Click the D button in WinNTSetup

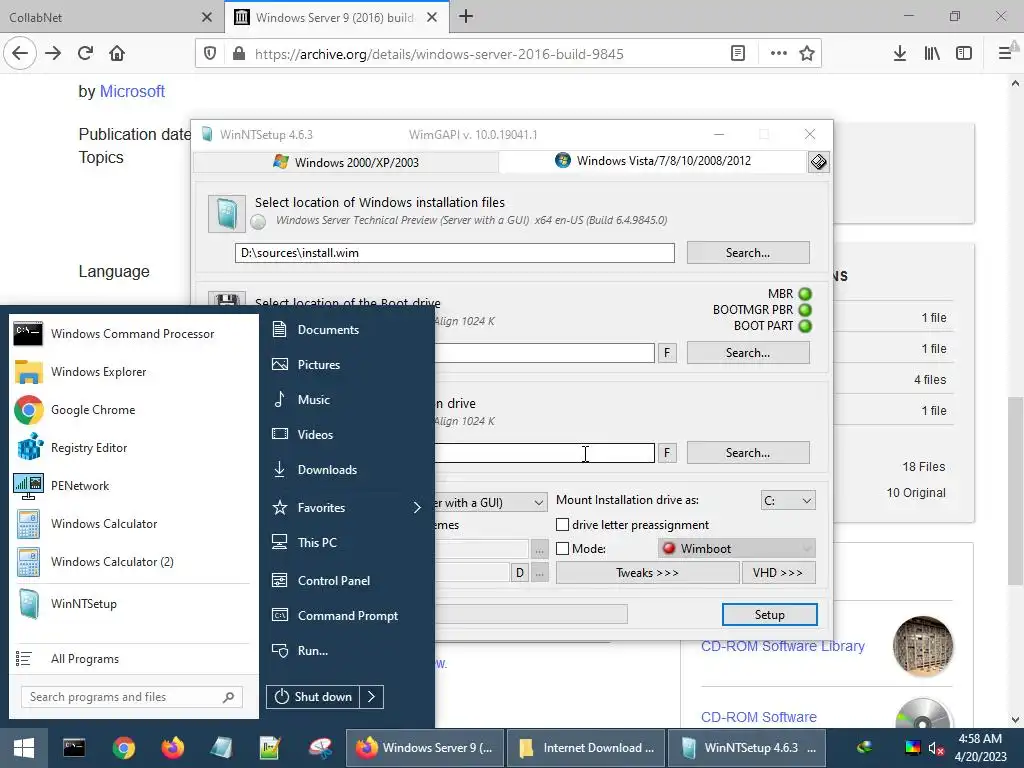pos(520,573)
